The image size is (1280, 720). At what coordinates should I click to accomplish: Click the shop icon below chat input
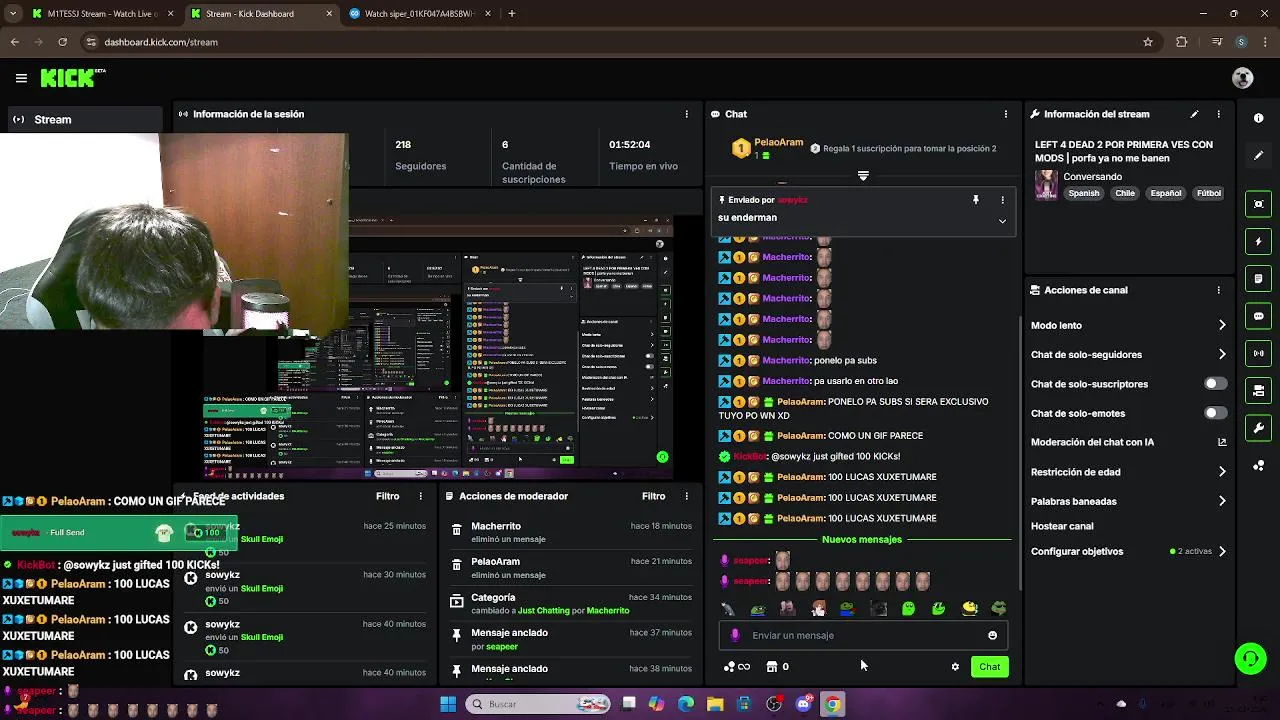pyautogui.click(x=772, y=667)
